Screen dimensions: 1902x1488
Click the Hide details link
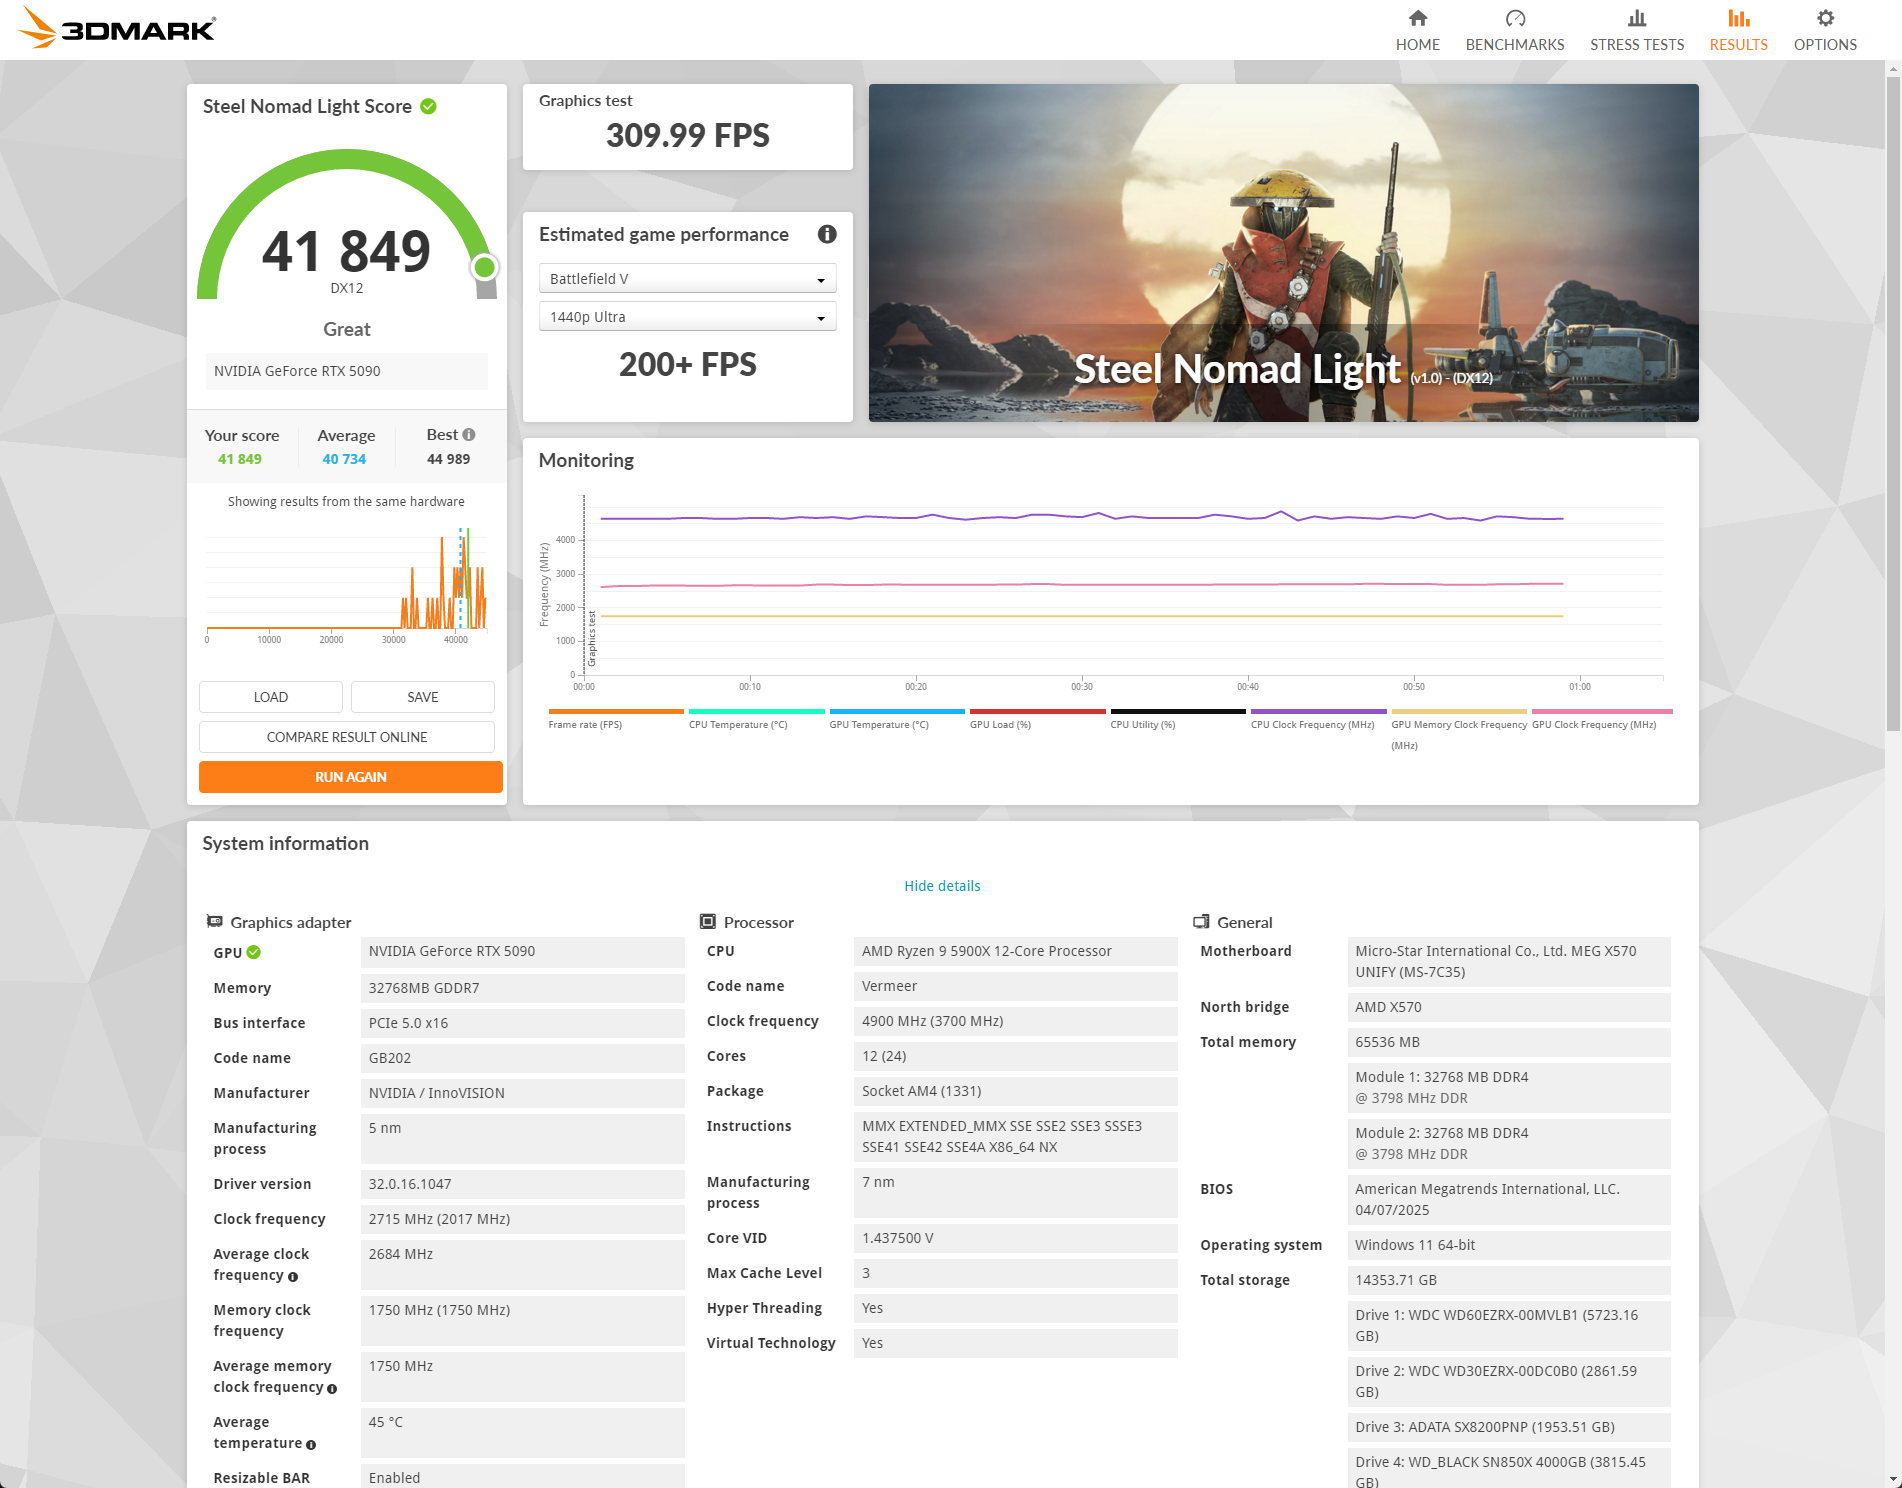point(942,886)
